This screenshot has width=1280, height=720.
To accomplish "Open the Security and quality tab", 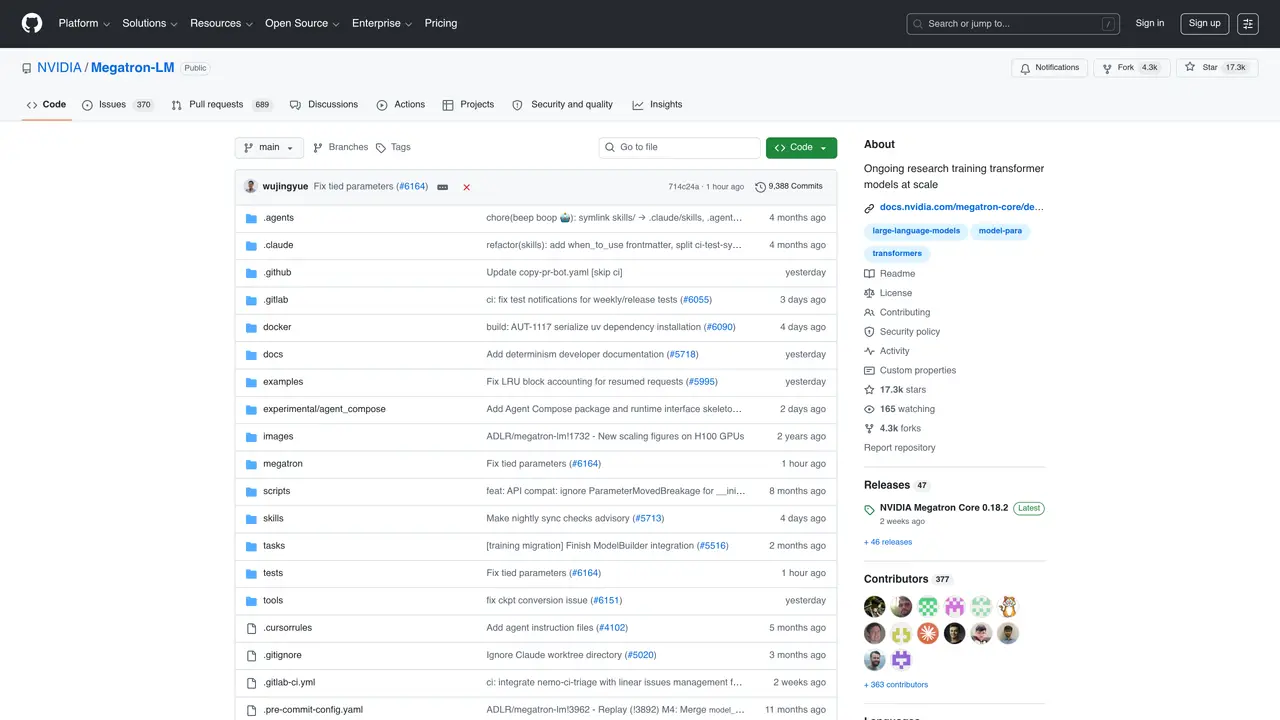I will (x=563, y=105).
